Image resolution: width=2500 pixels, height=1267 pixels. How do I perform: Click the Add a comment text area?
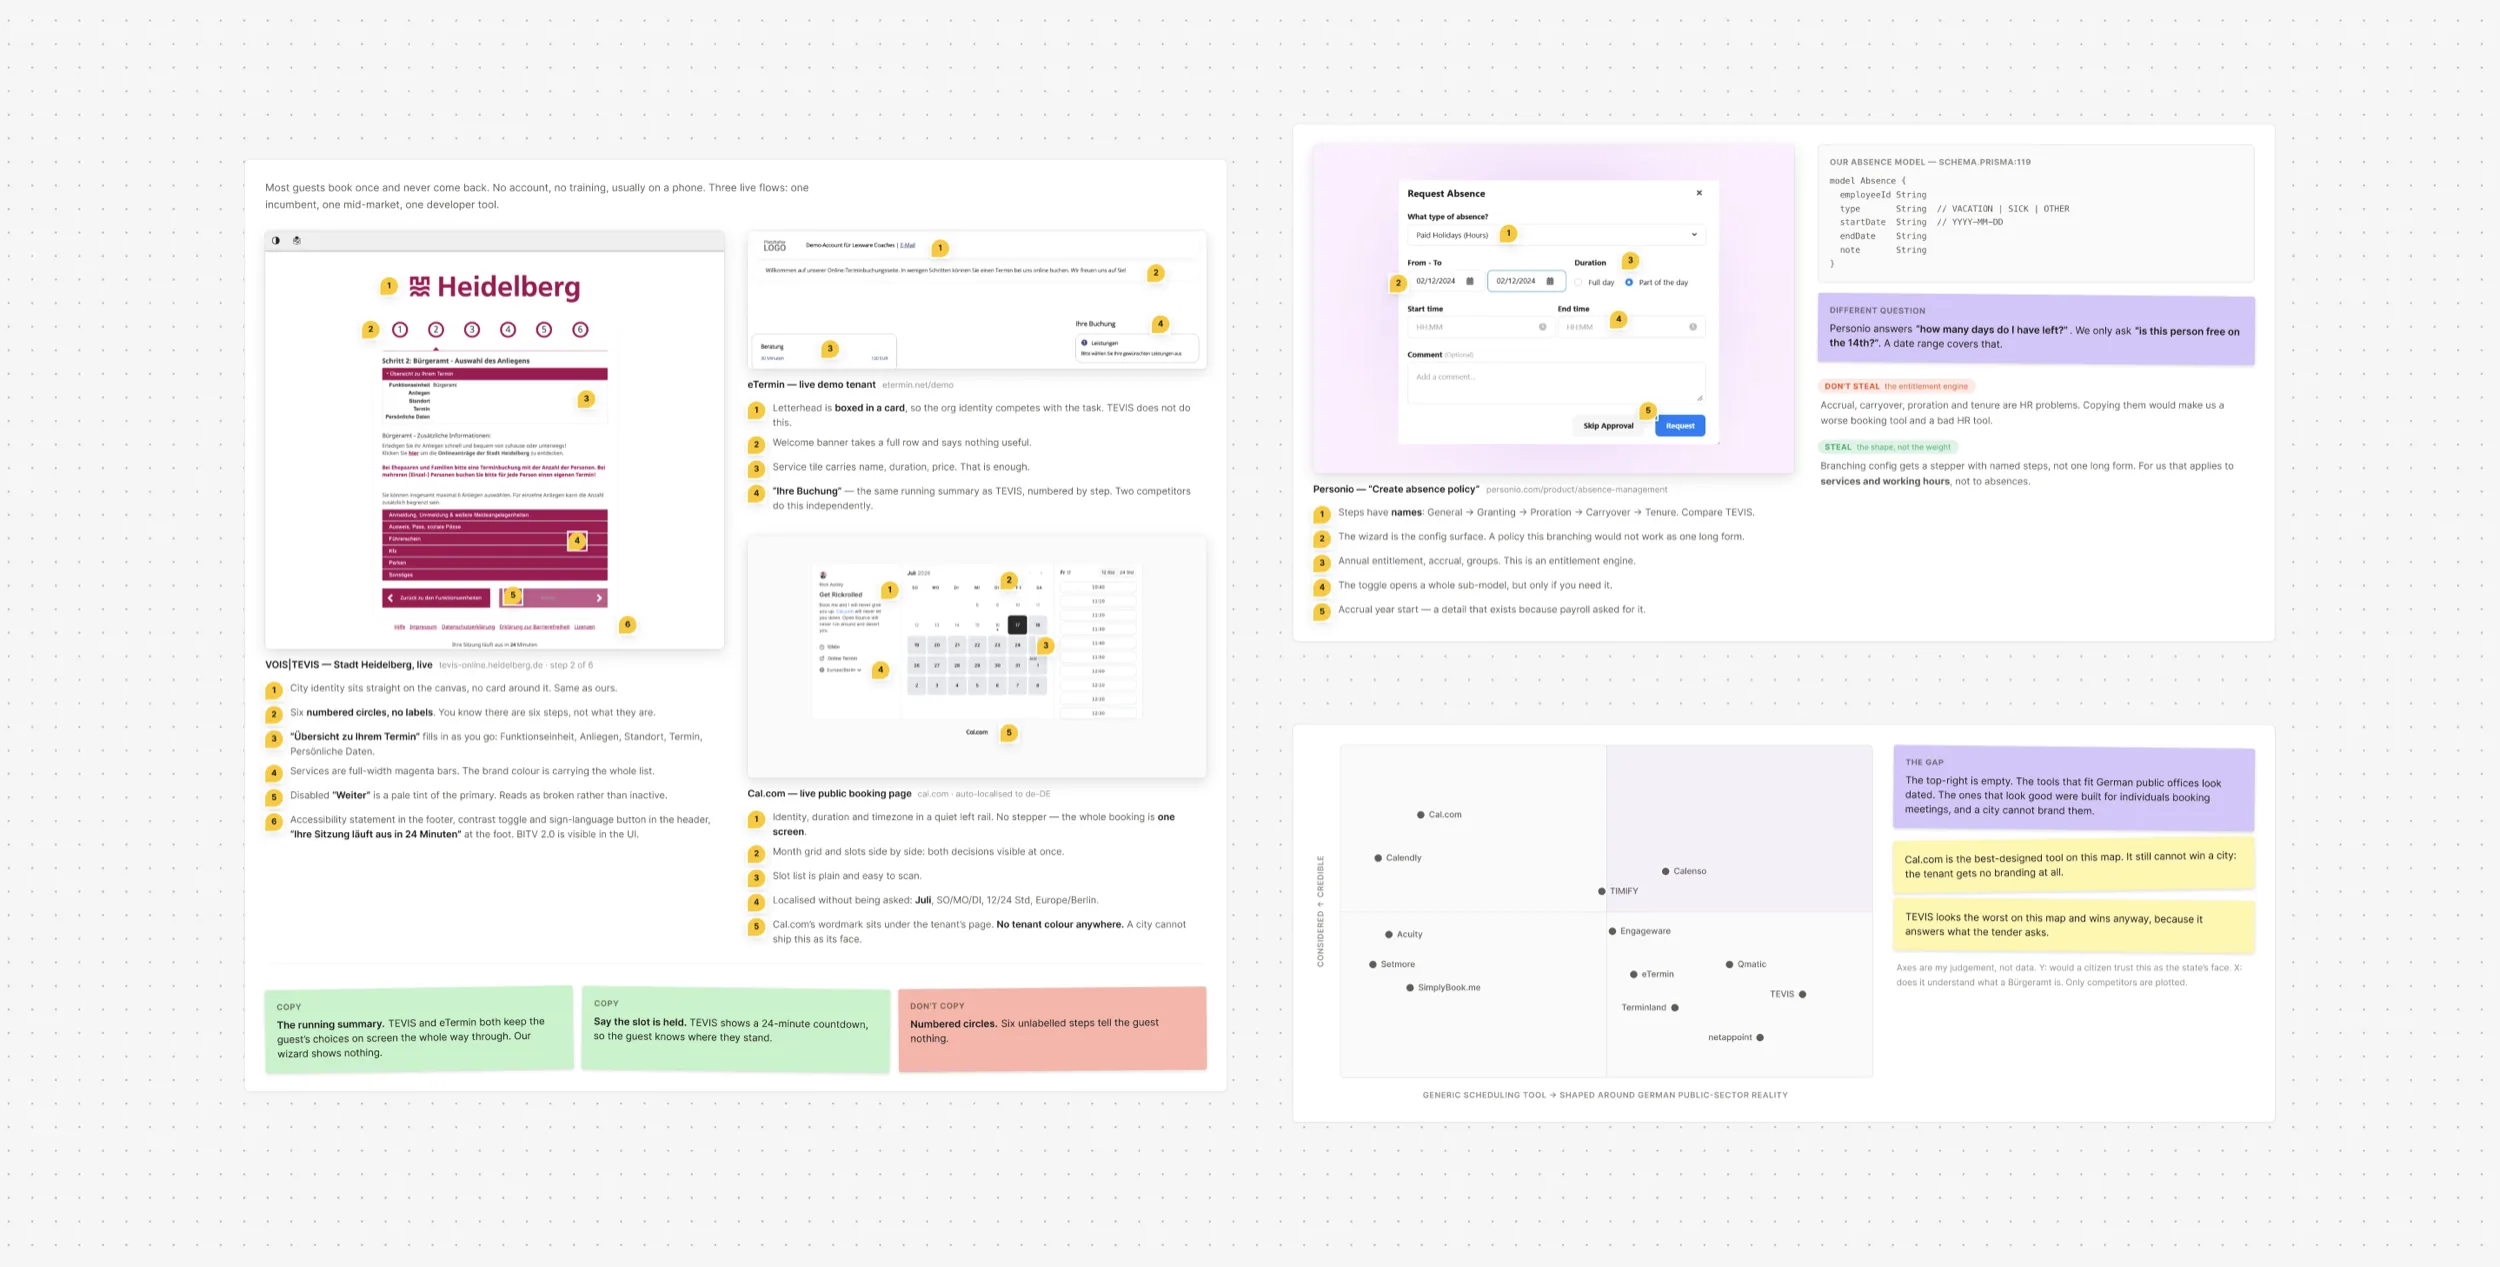click(1555, 383)
